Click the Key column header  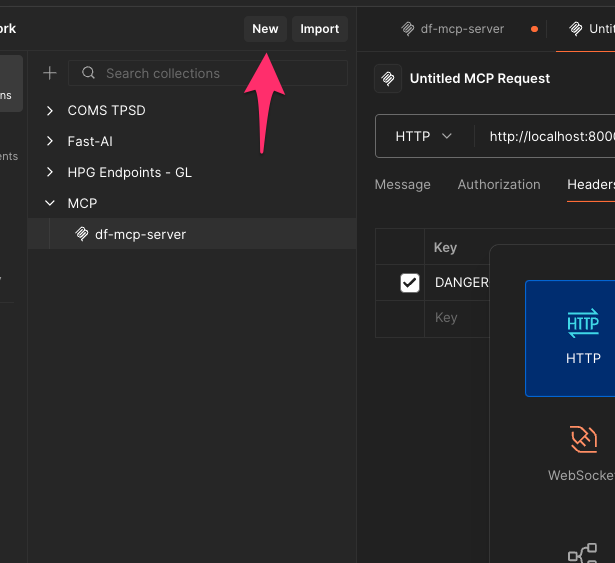pos(445,248)
